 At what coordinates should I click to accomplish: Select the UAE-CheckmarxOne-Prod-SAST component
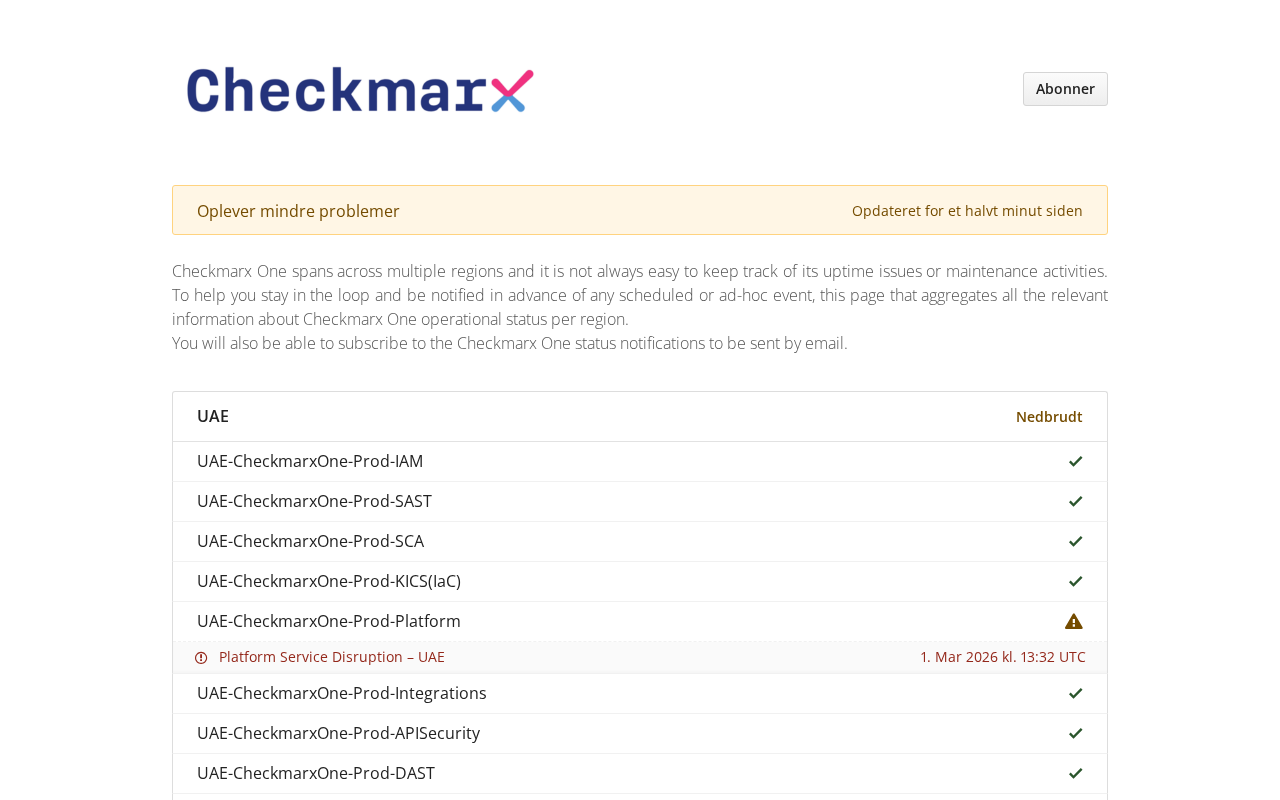coord(314,501)
